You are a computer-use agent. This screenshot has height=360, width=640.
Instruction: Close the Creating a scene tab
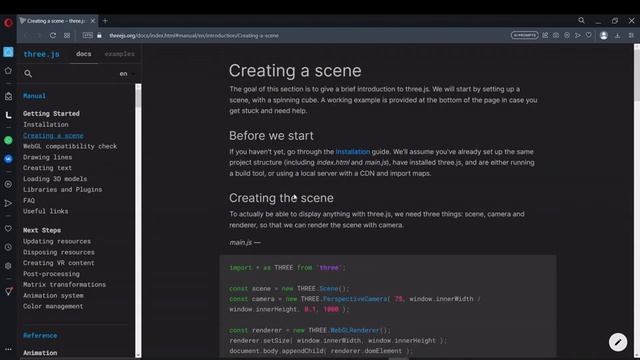click(93, 21)
